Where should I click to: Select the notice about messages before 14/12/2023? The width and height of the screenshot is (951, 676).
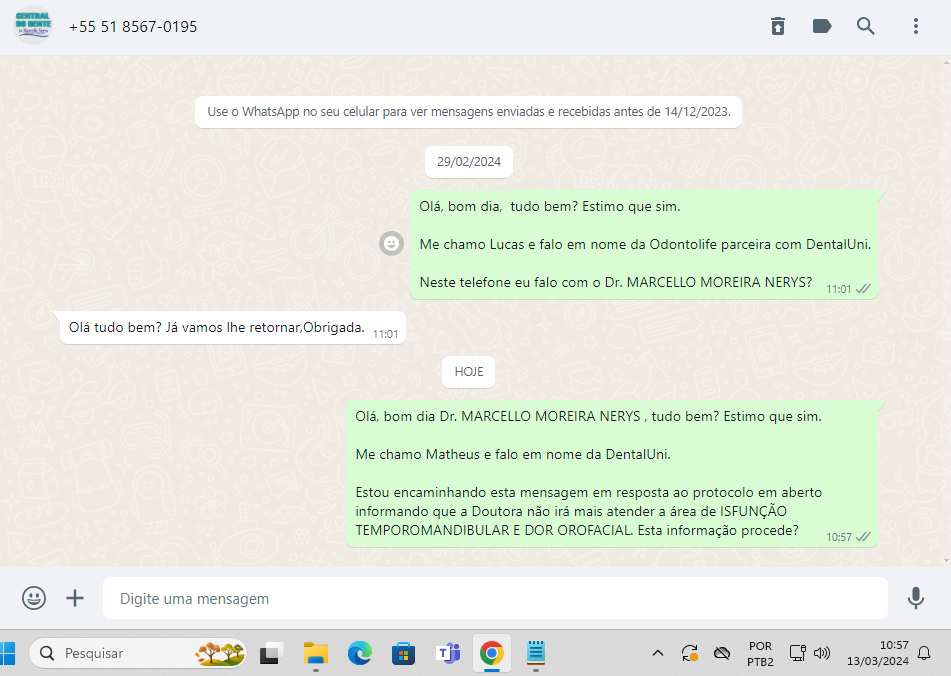click(x=469, y=112)
